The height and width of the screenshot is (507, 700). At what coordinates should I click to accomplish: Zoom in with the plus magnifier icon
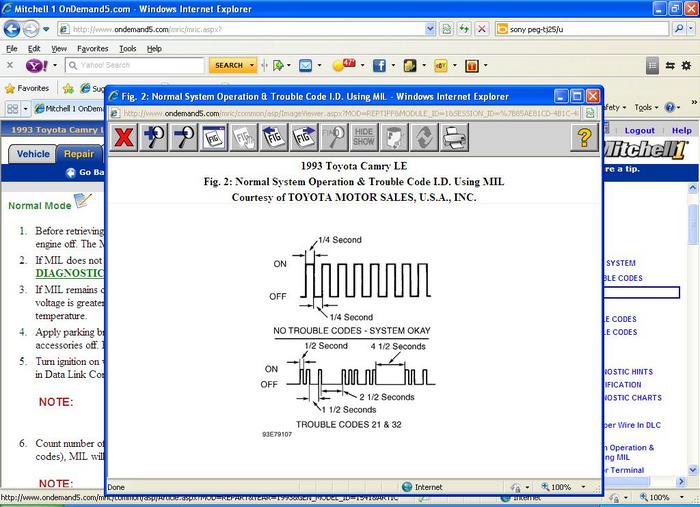[x=154, y=137]
